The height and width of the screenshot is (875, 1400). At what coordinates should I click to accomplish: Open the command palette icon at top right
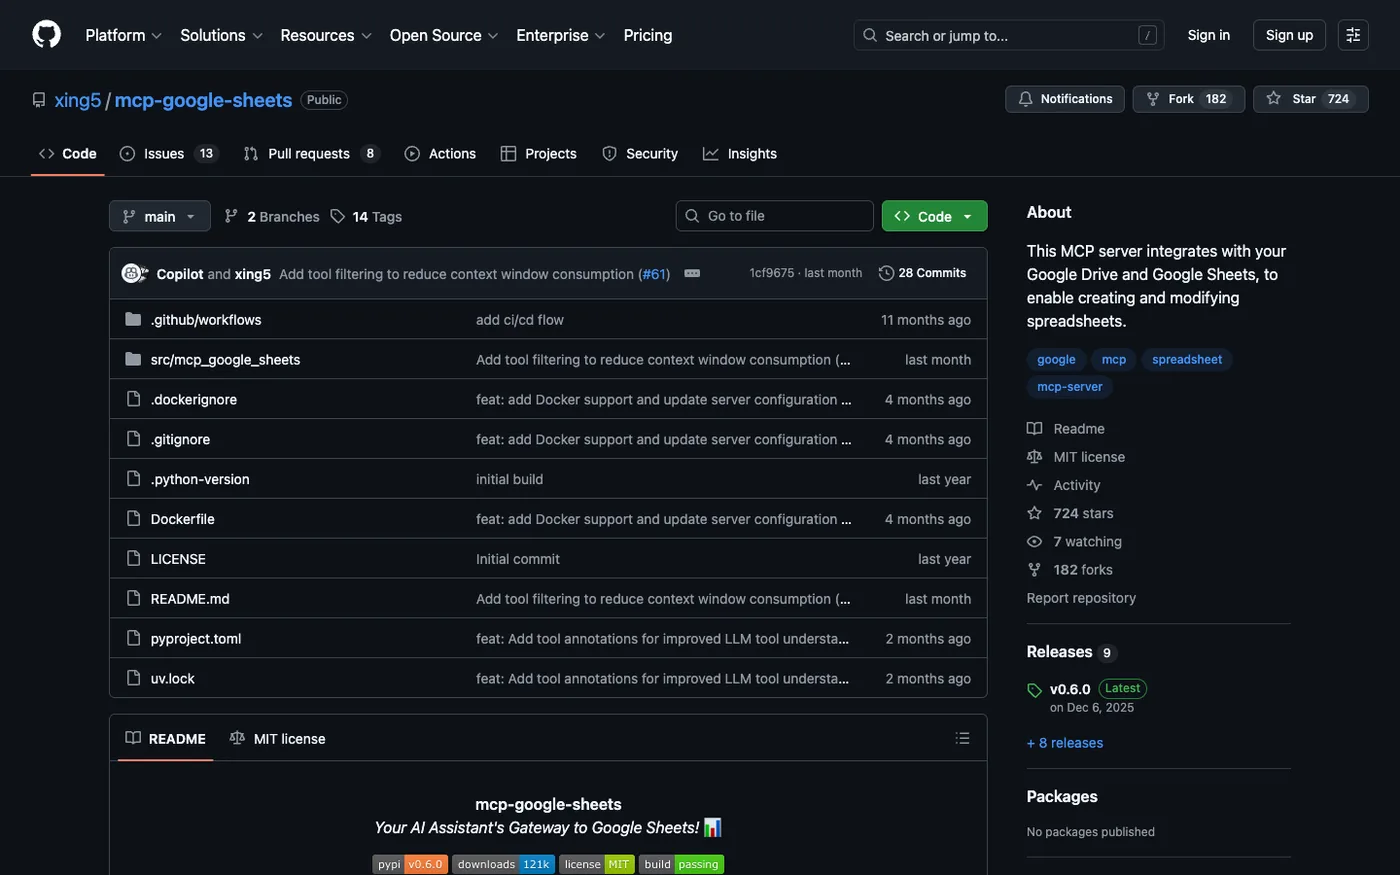pyautogui.click(x=1354, y=33)
